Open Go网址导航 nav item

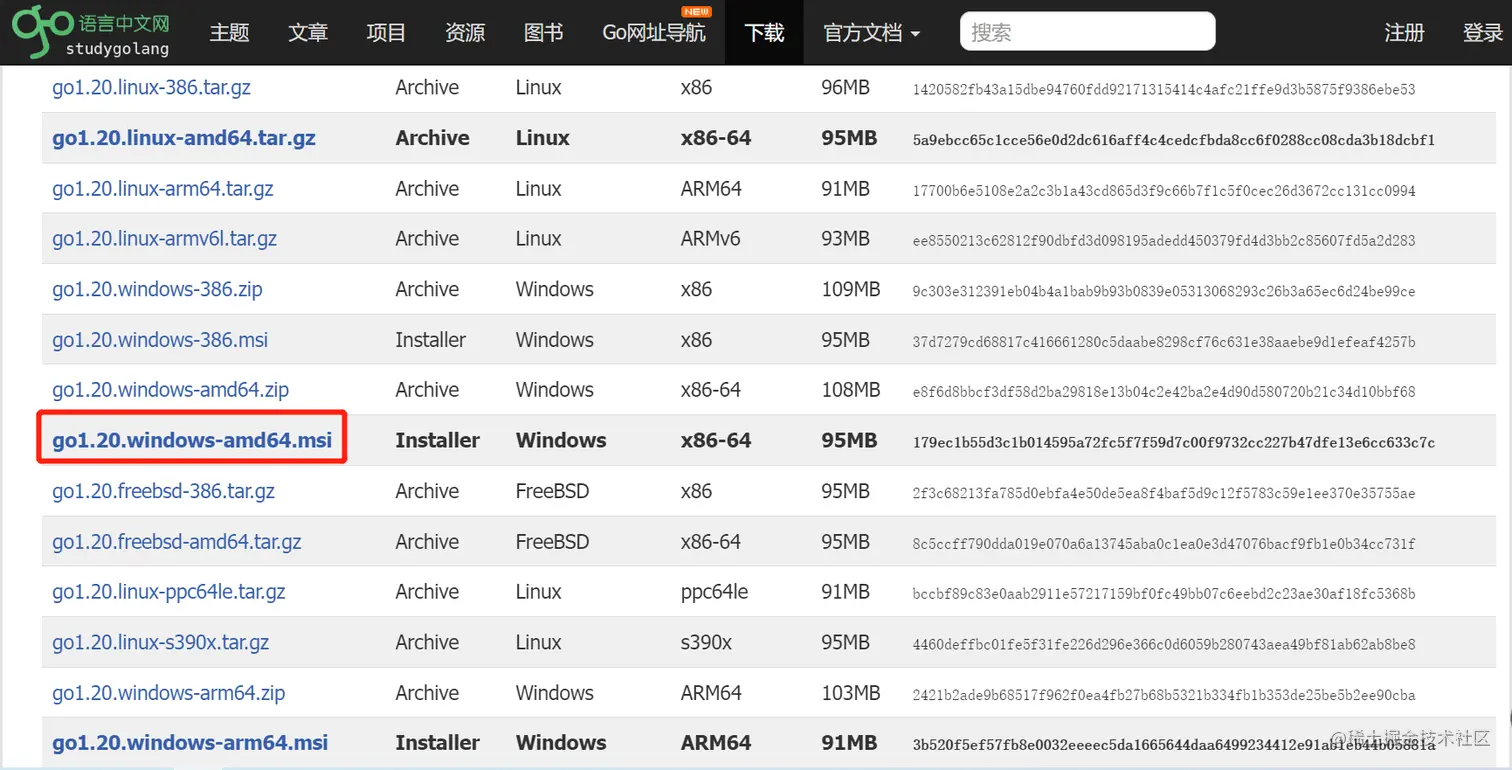point(654,33)
